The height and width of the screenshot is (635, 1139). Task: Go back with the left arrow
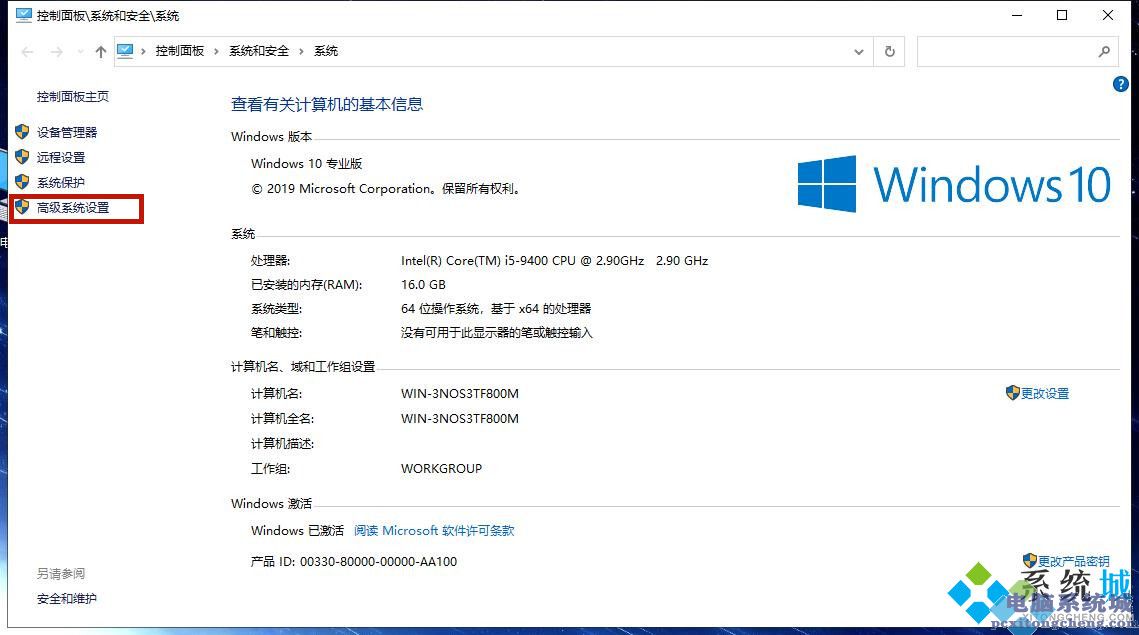pyautogui.click(x=28, y=52)
